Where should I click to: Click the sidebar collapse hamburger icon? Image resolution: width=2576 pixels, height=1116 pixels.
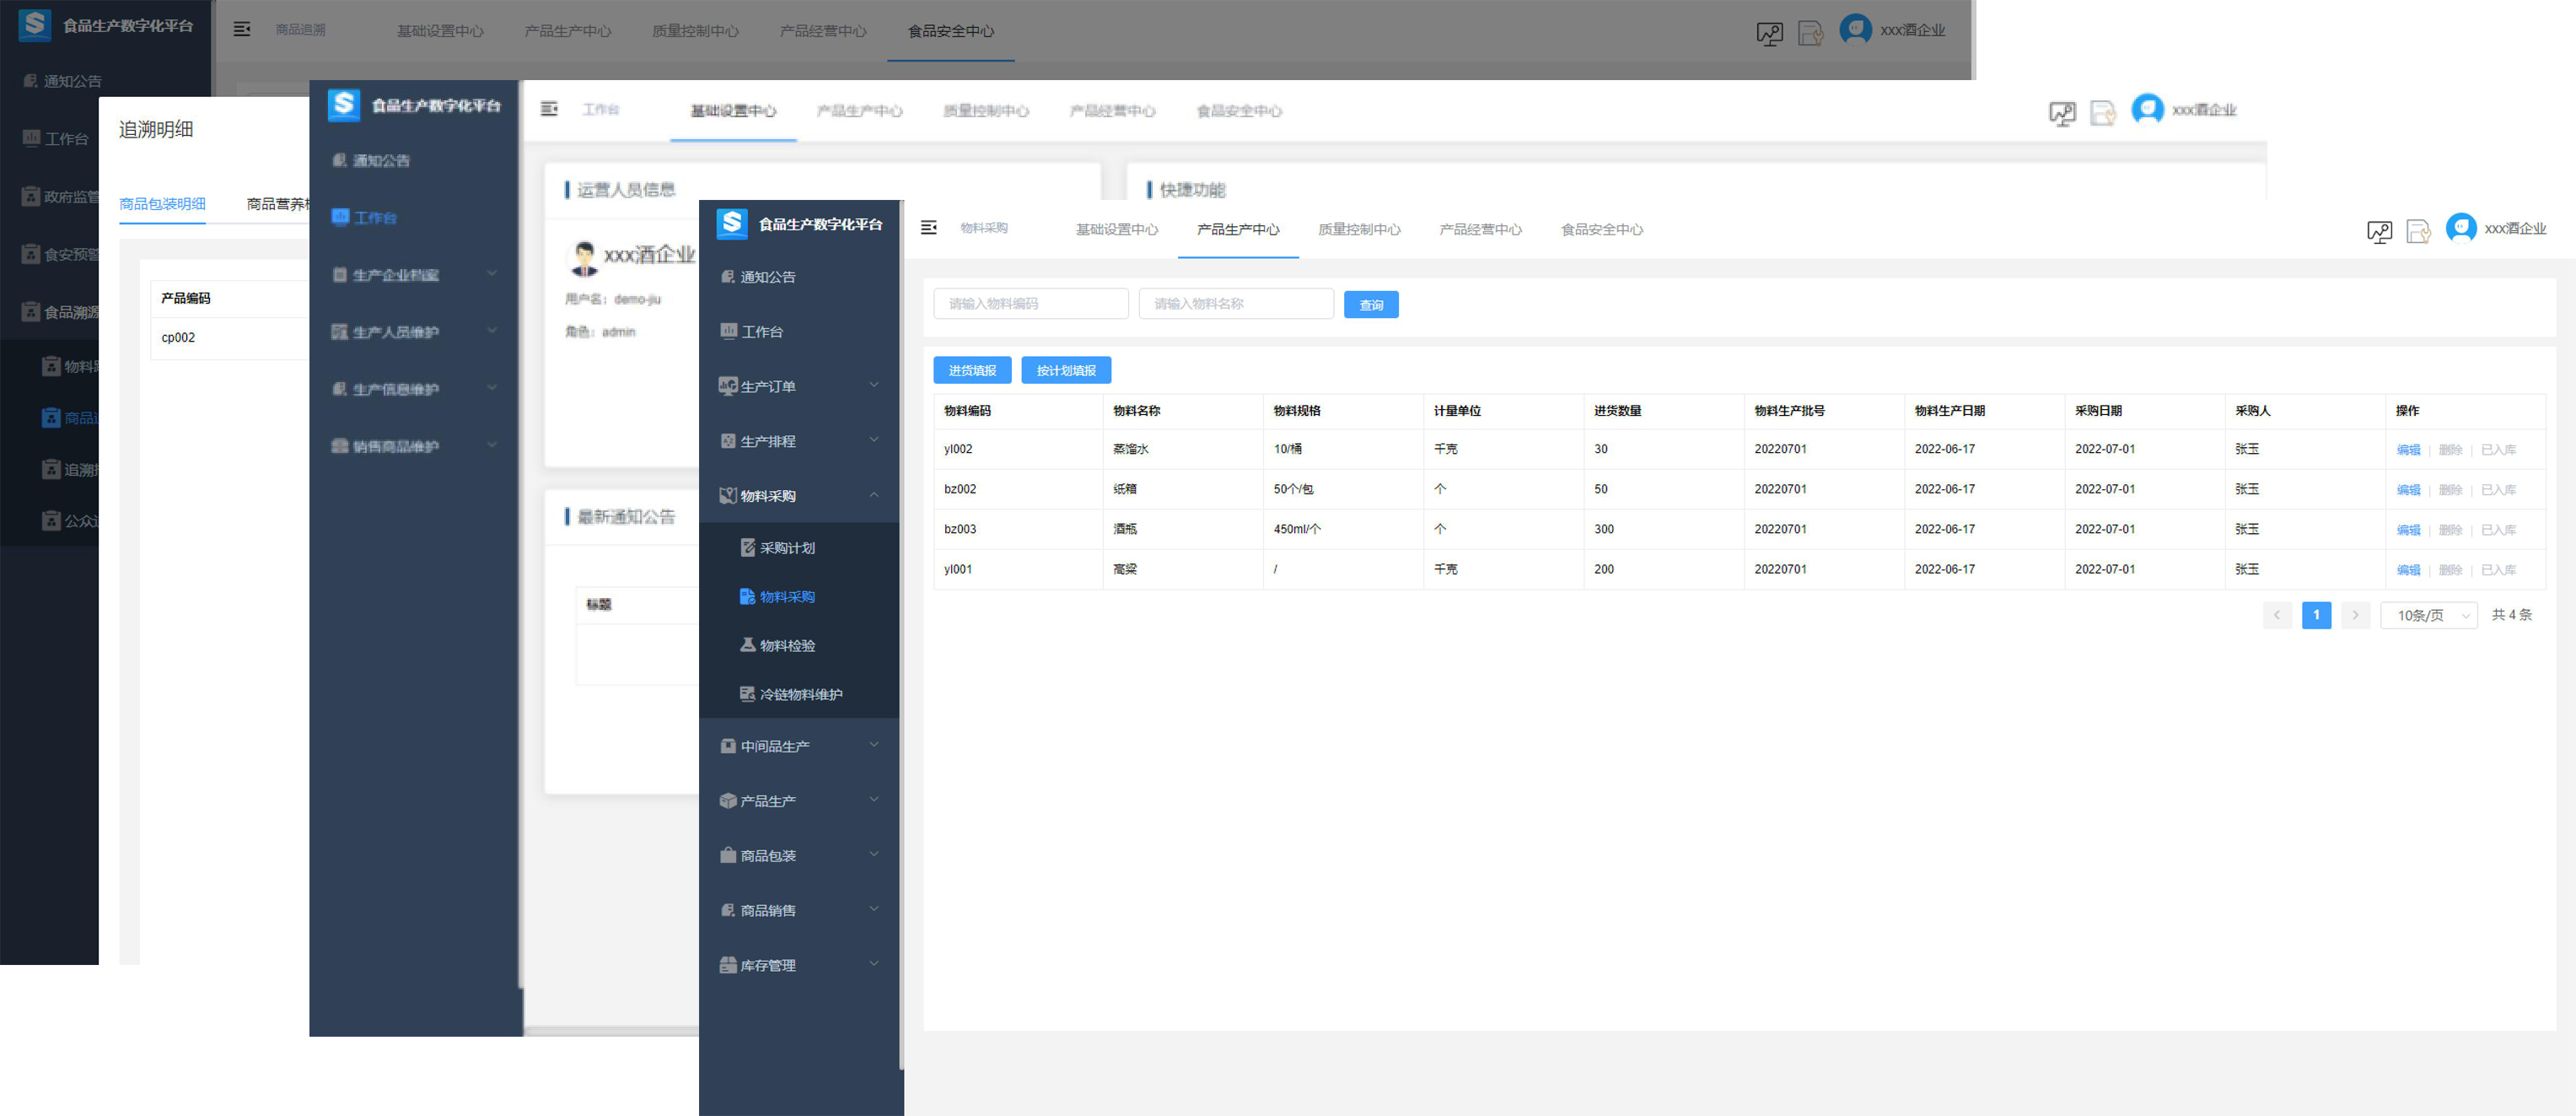(x=928, y=228)
